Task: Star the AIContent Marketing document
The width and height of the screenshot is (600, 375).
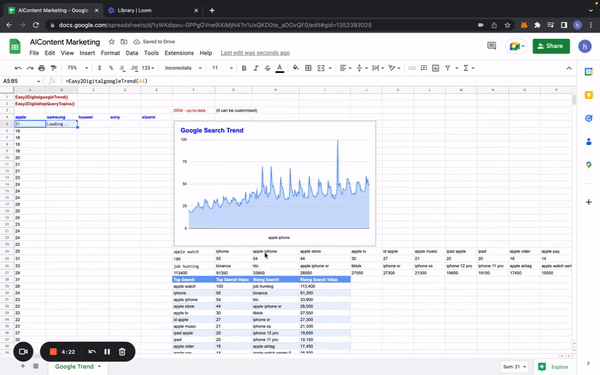Action: point(111,42)
